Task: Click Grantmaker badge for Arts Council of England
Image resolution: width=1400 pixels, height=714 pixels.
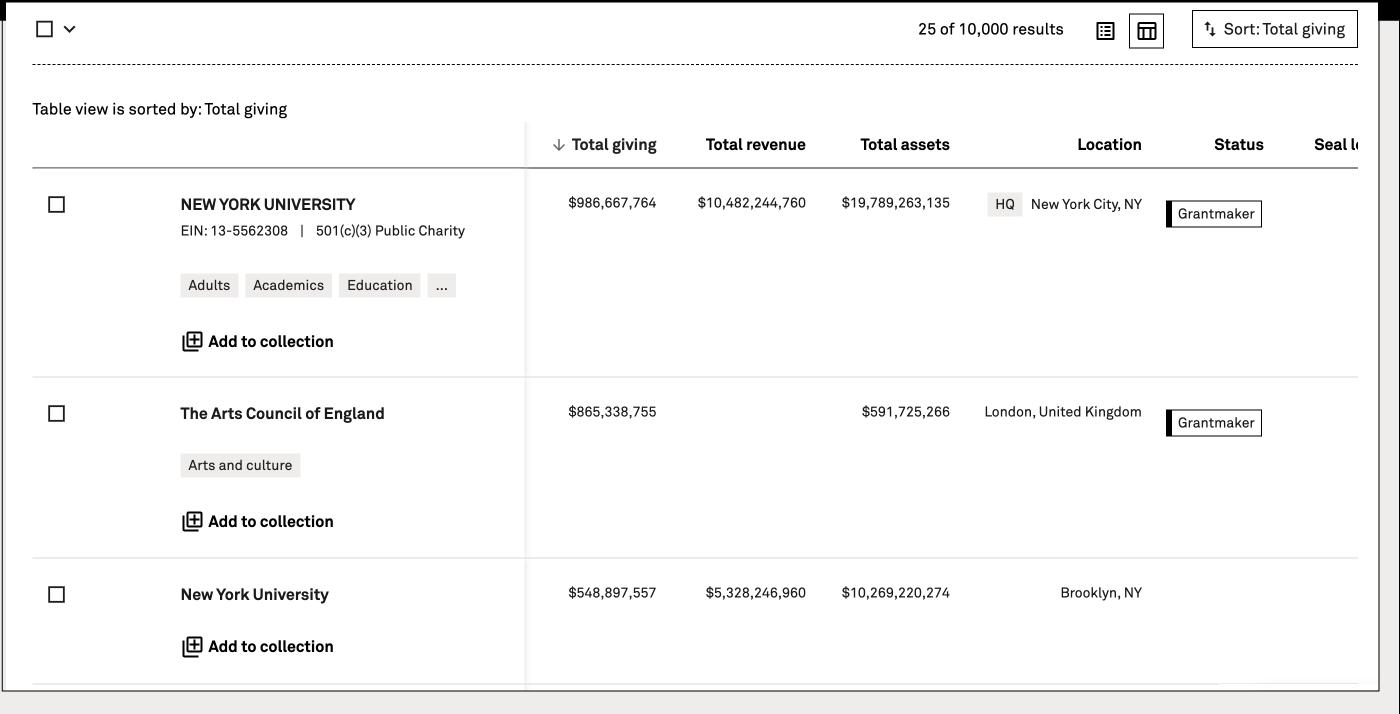Action: coord(1214,423)
